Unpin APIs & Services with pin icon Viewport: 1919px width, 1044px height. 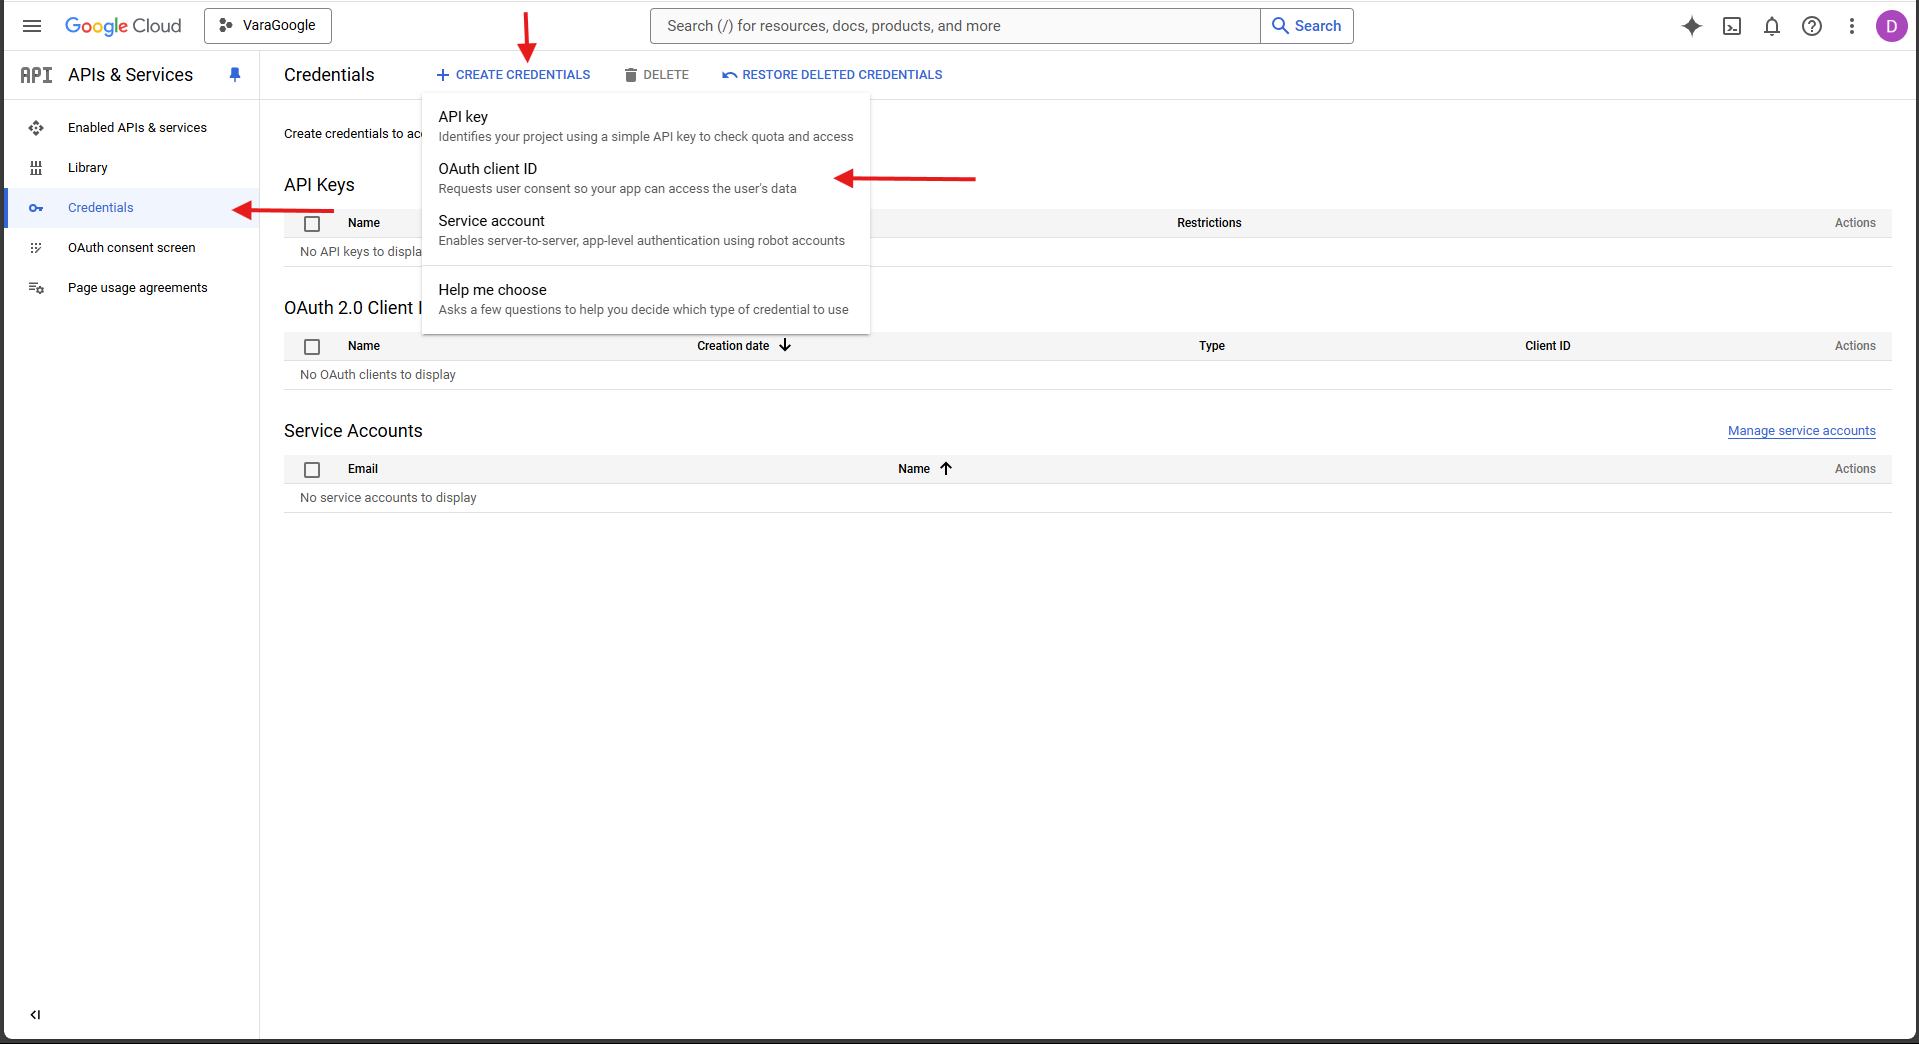pyautogui.click(x=235, y=75)
